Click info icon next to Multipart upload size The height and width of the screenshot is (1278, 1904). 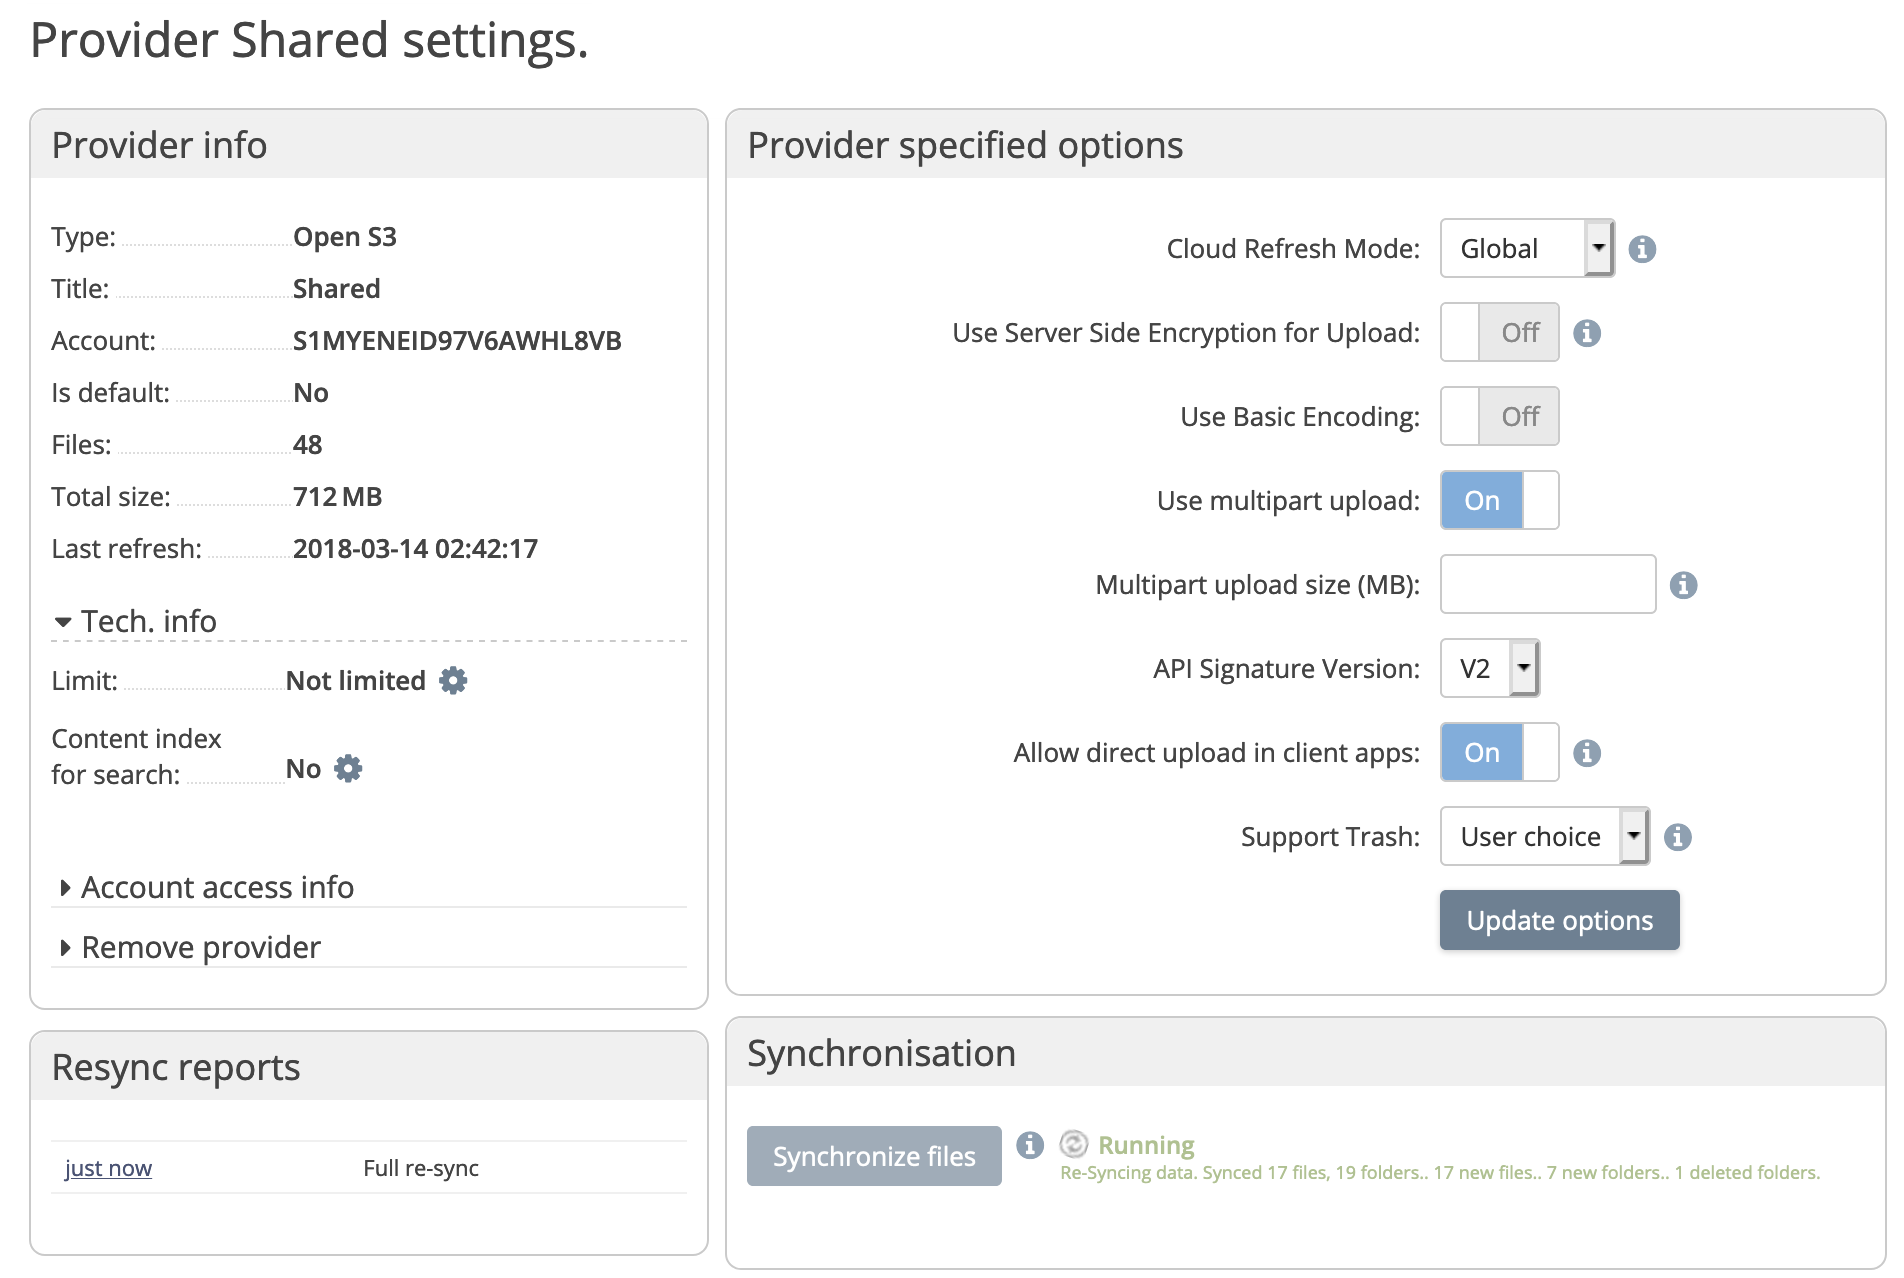(1684, 585)
